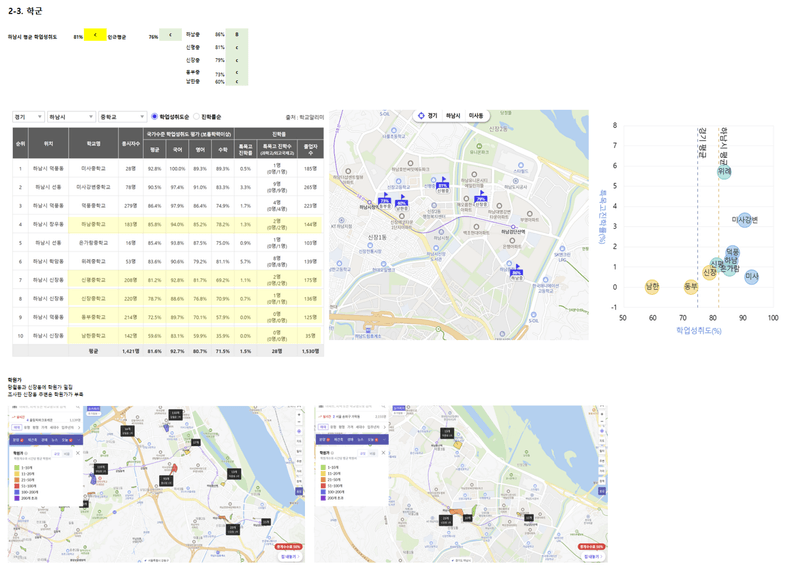Click the 미사강변중학교 table cell

point(93,187)
